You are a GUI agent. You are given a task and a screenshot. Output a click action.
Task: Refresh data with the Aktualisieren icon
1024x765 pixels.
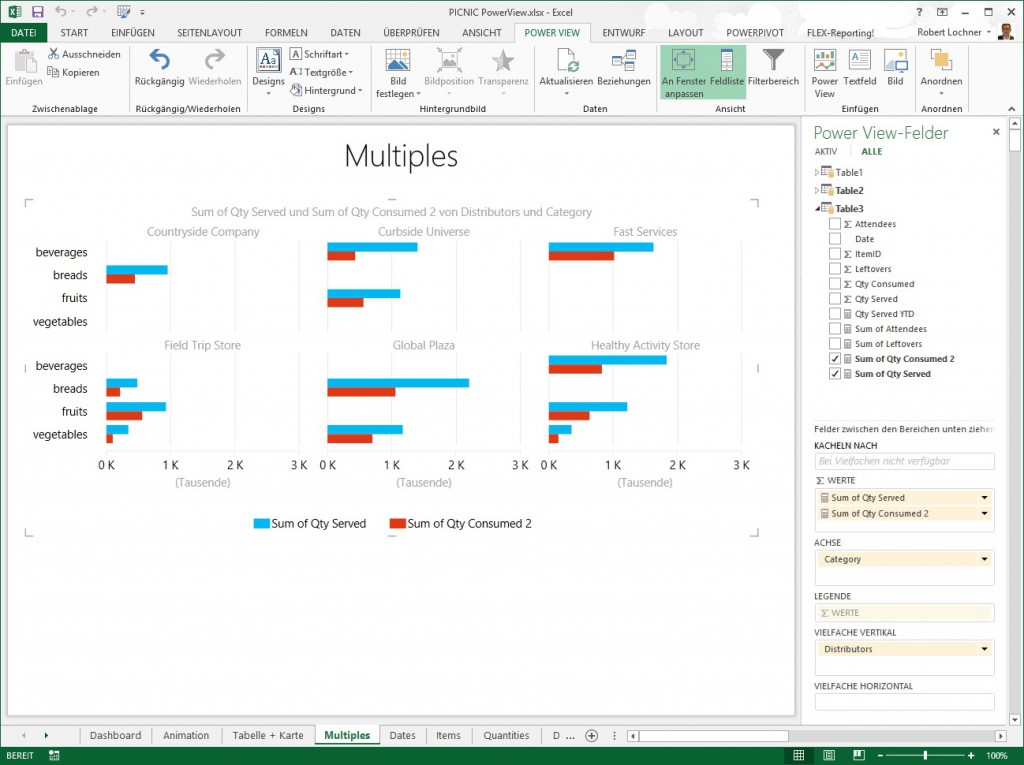coord(566,61)
